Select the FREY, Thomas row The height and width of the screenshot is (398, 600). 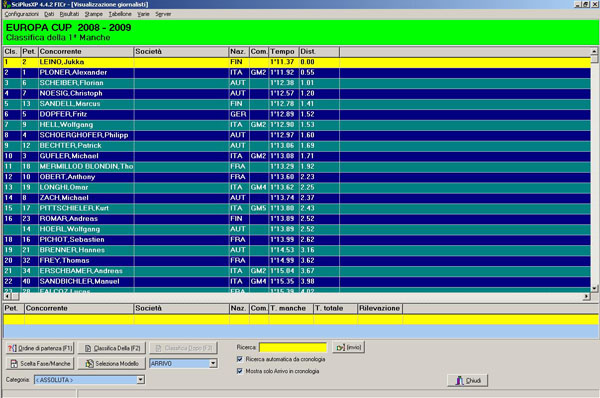click(x=297, y=261)
